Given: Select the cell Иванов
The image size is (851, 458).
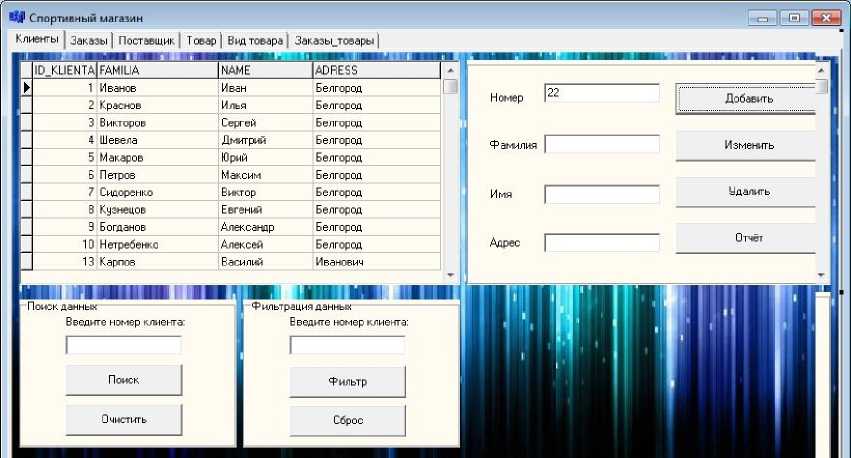Looking at the screenshot, I should point(157,88).
